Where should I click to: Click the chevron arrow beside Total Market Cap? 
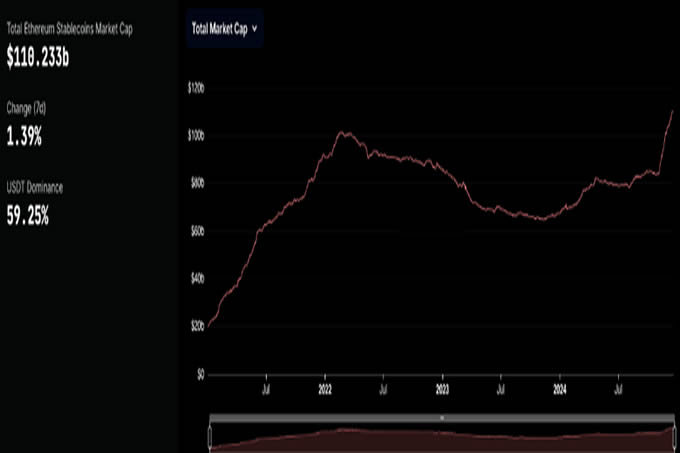(256, 29)
